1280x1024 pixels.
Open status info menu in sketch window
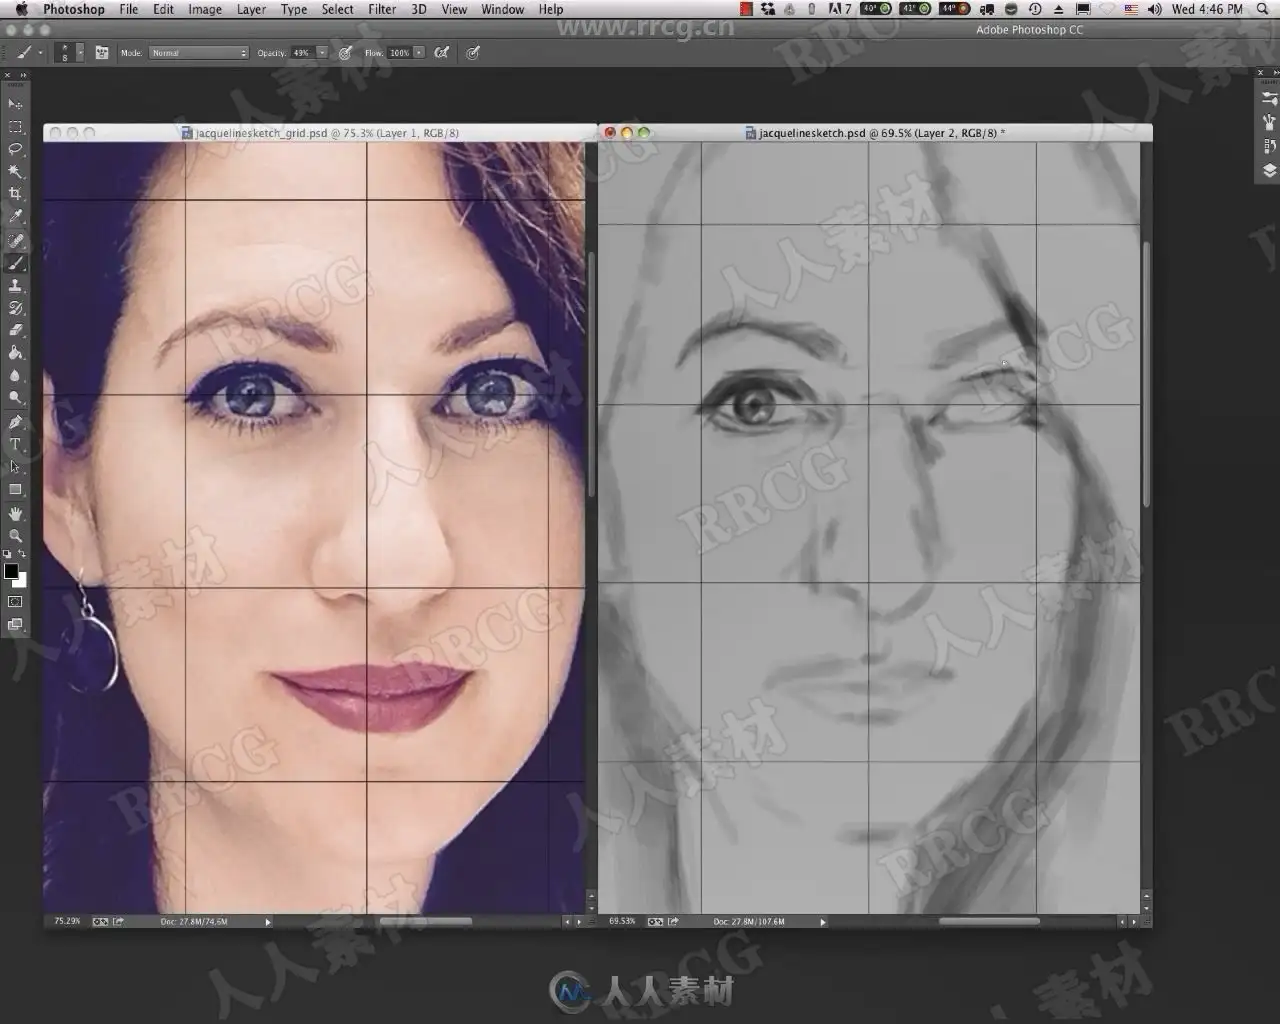click(x=823, y=922)
